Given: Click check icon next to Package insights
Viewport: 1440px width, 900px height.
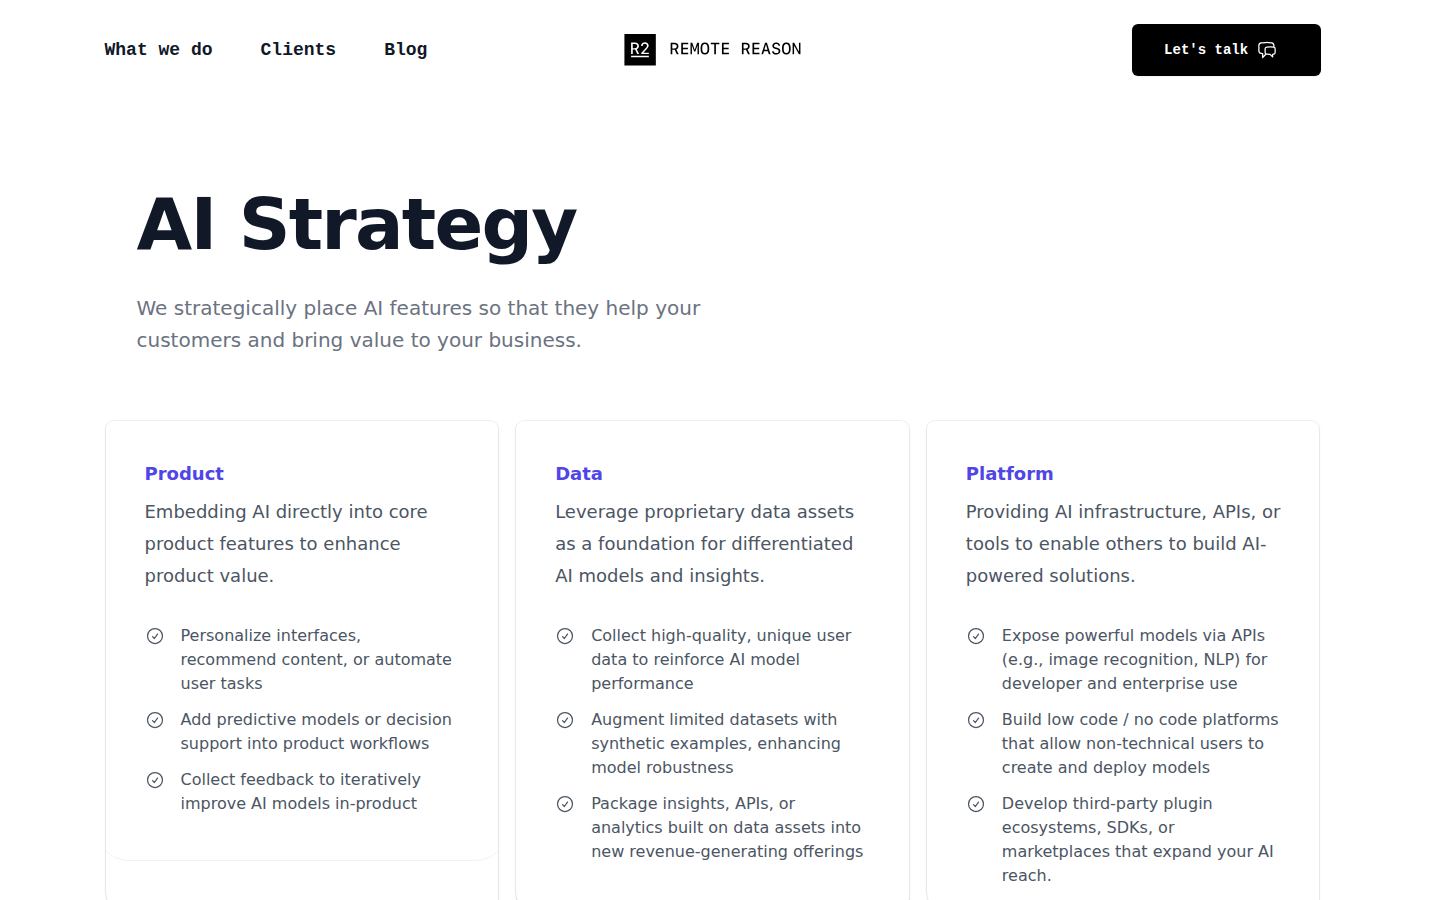Looking at the screenshot, I should tap(565, 804).
